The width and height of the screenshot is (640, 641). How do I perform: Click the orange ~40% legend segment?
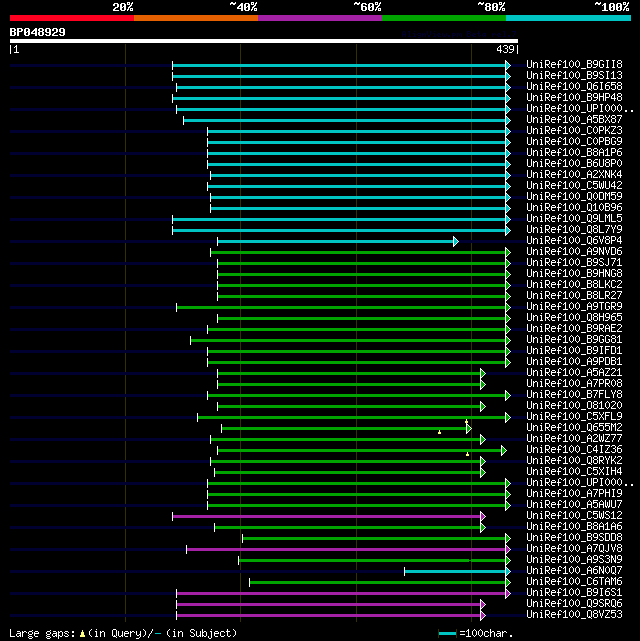pos(196,18)
